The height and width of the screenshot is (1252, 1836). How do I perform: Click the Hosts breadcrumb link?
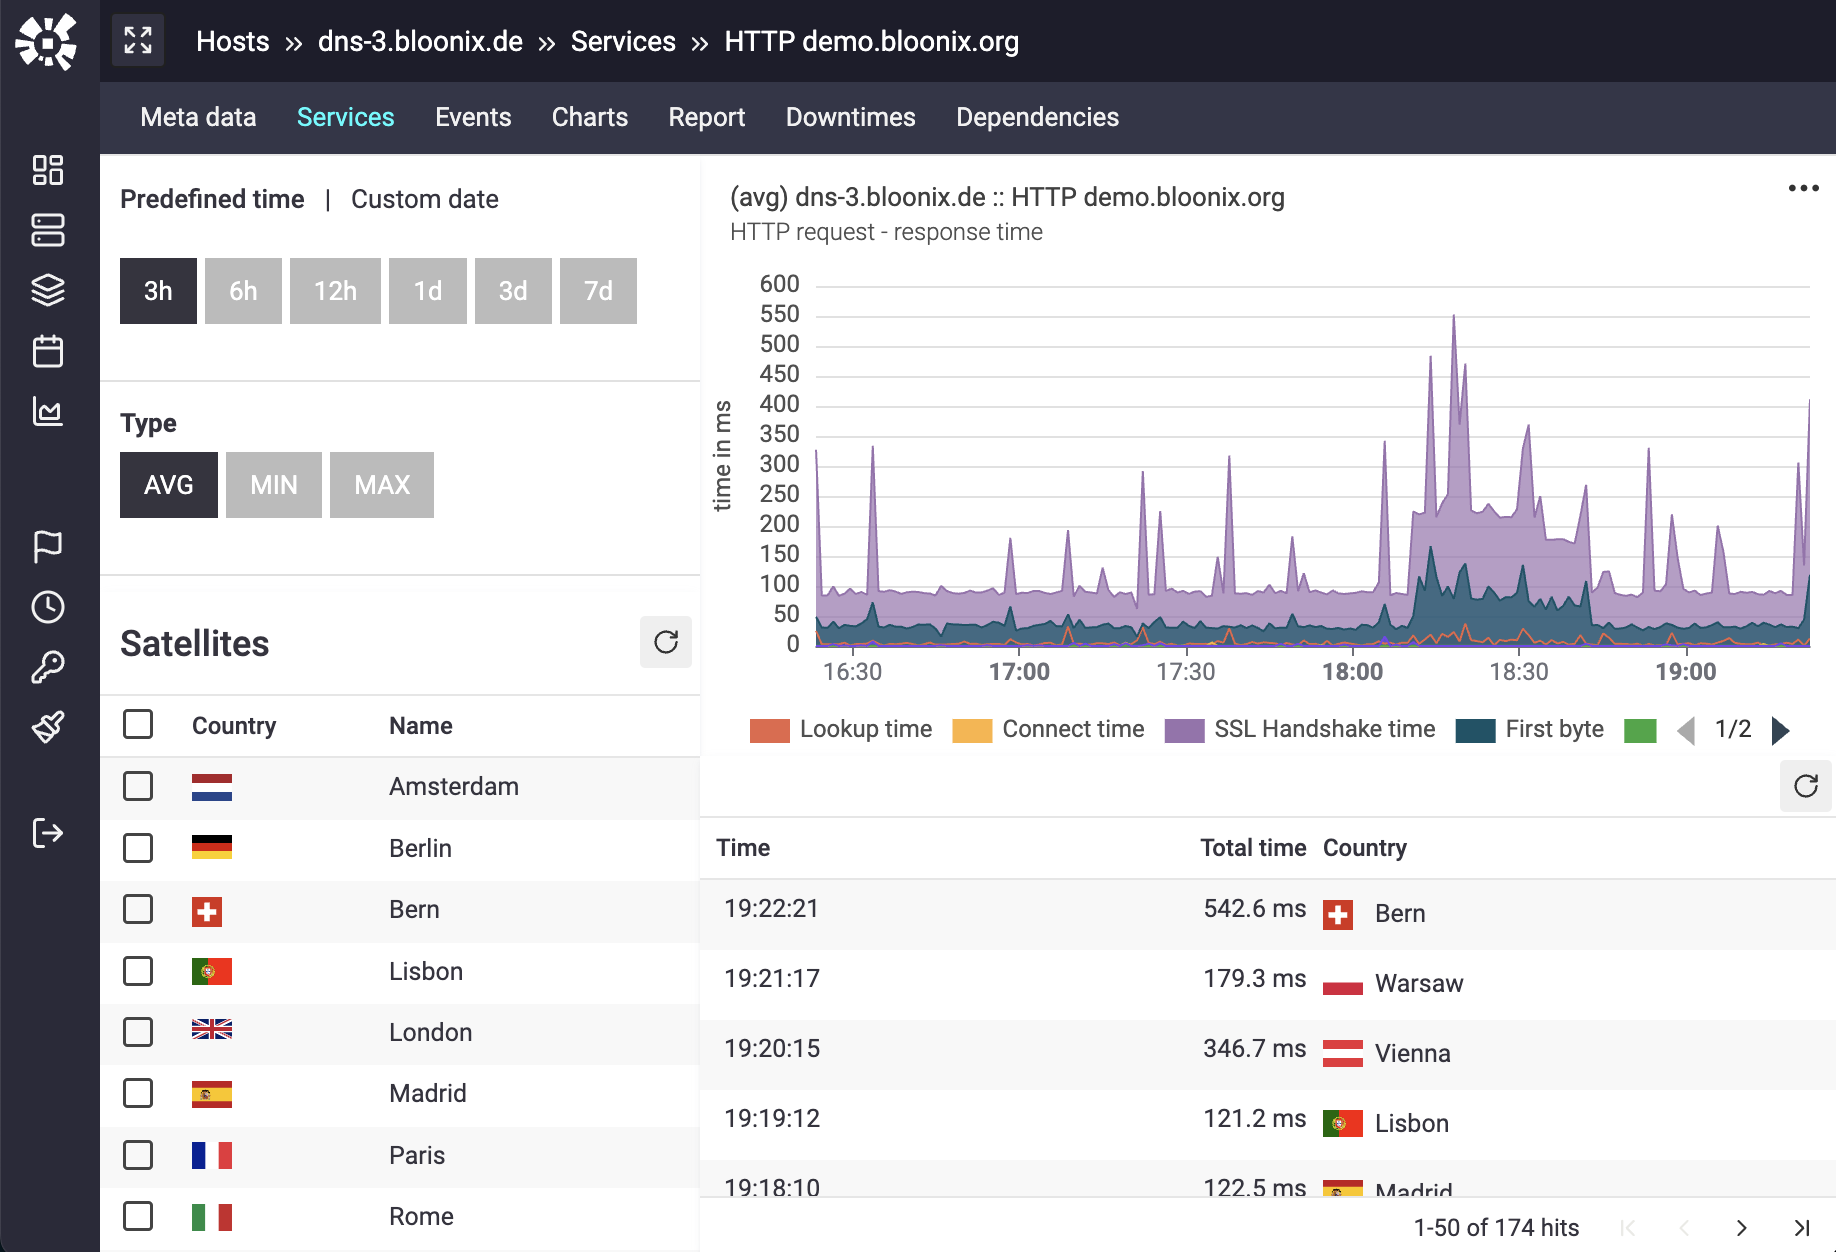pos(233,41)
